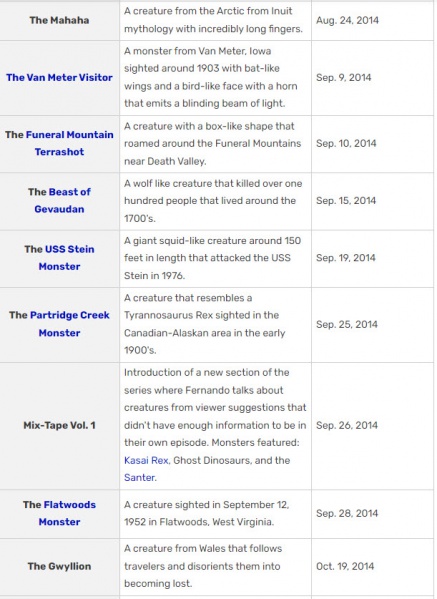Image resolution: width=437 pixels, height=599 pixels.
Task: Click the Sep. 10, 2014 date cell
Action: tap(372, 144)
